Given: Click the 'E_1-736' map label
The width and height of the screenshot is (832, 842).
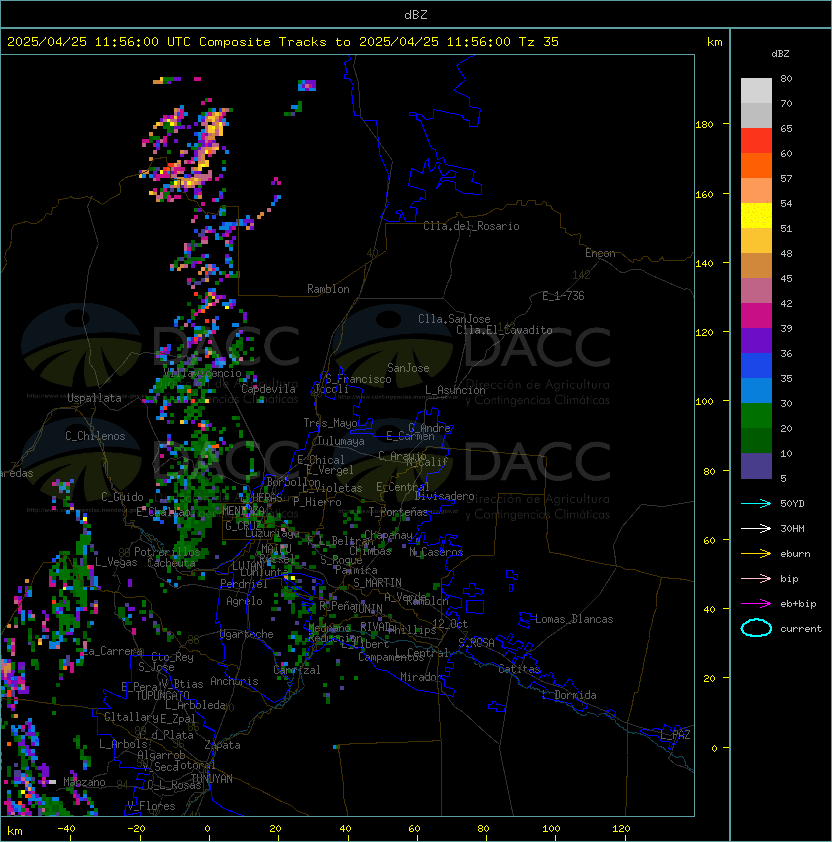Looking at the screenshot, I should pos(563,296).
